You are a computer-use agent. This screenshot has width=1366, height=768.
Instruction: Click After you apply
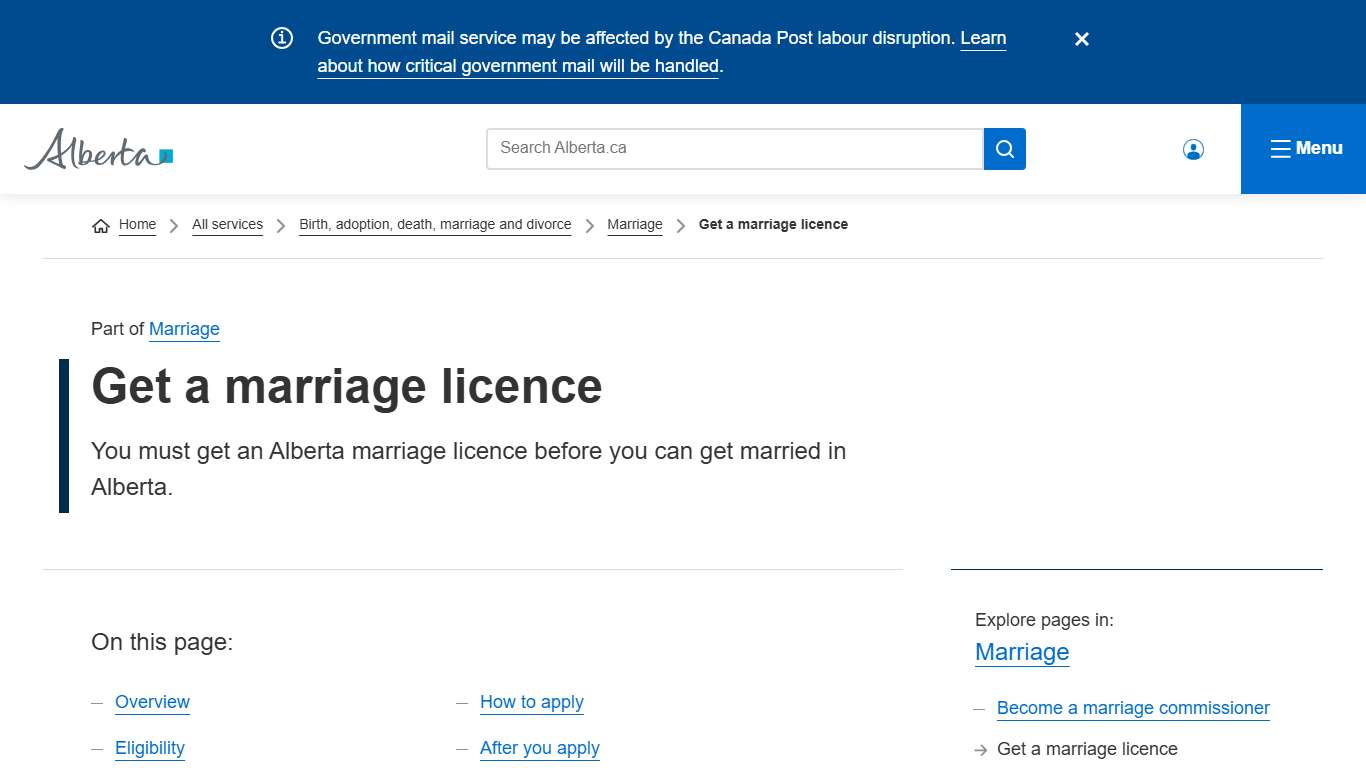point(539,748)
